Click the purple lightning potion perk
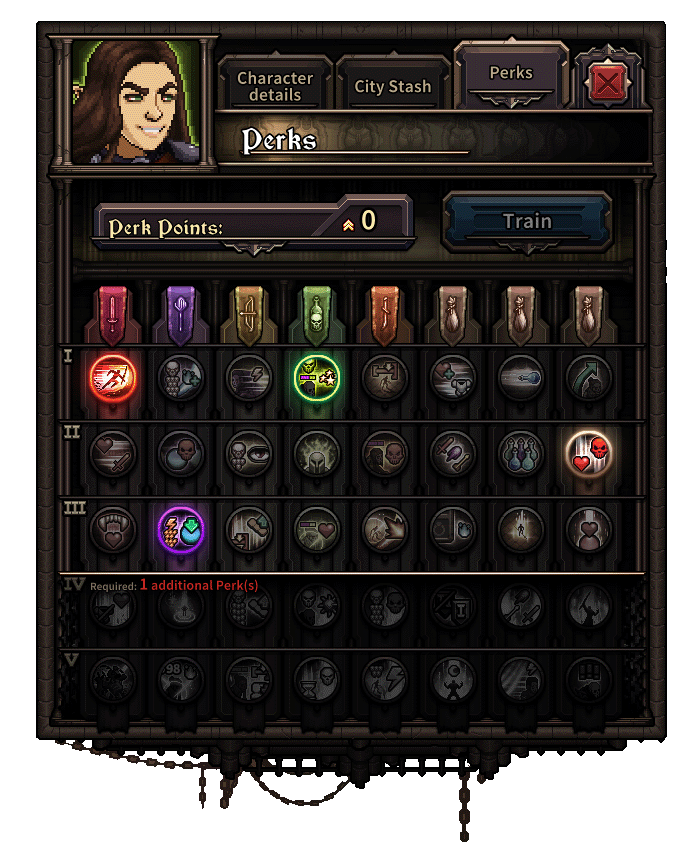Viewport: 691px width, 864px height. pos(181,530)
